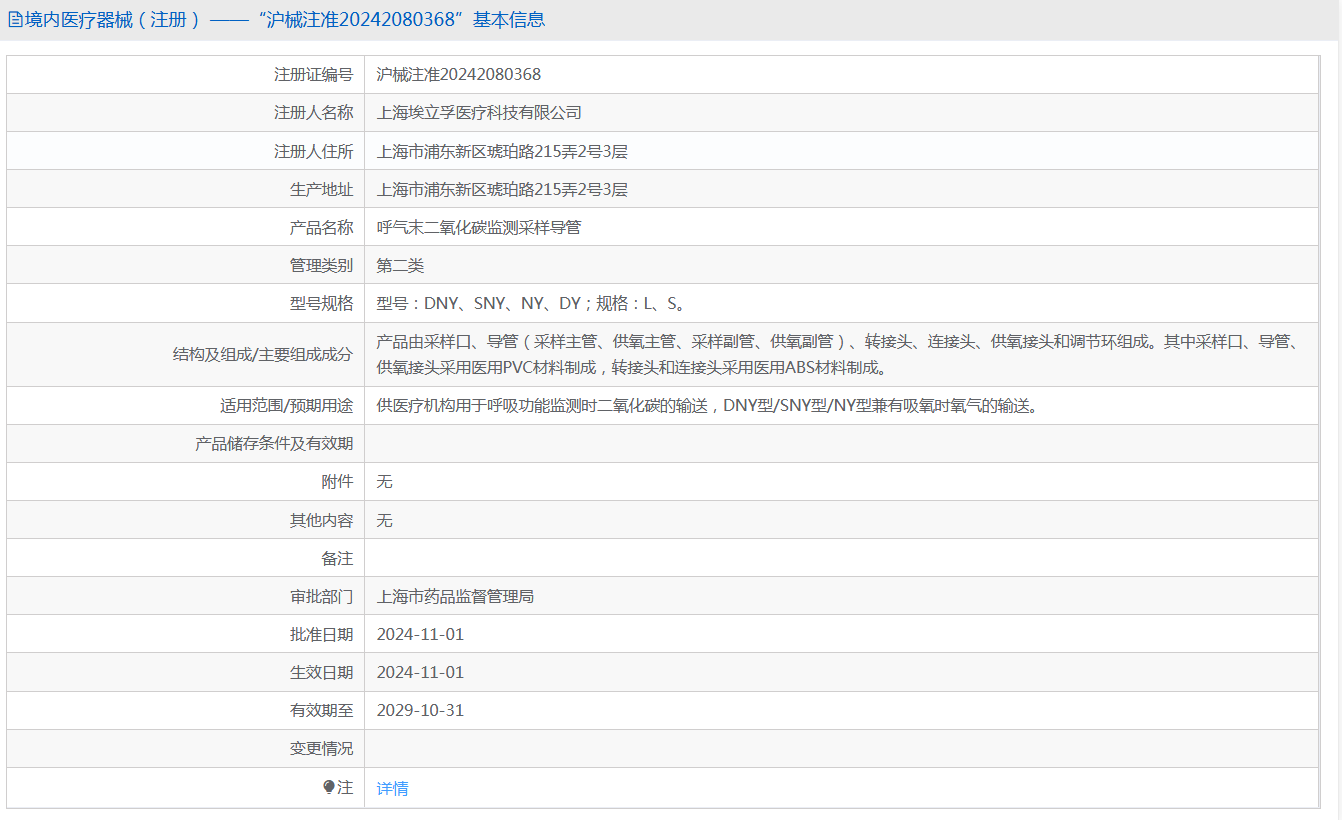Click the 结构及组成/主要组成成分 label
The width and height of the screenshot is (1342, 820).
[x=263, y=354]
